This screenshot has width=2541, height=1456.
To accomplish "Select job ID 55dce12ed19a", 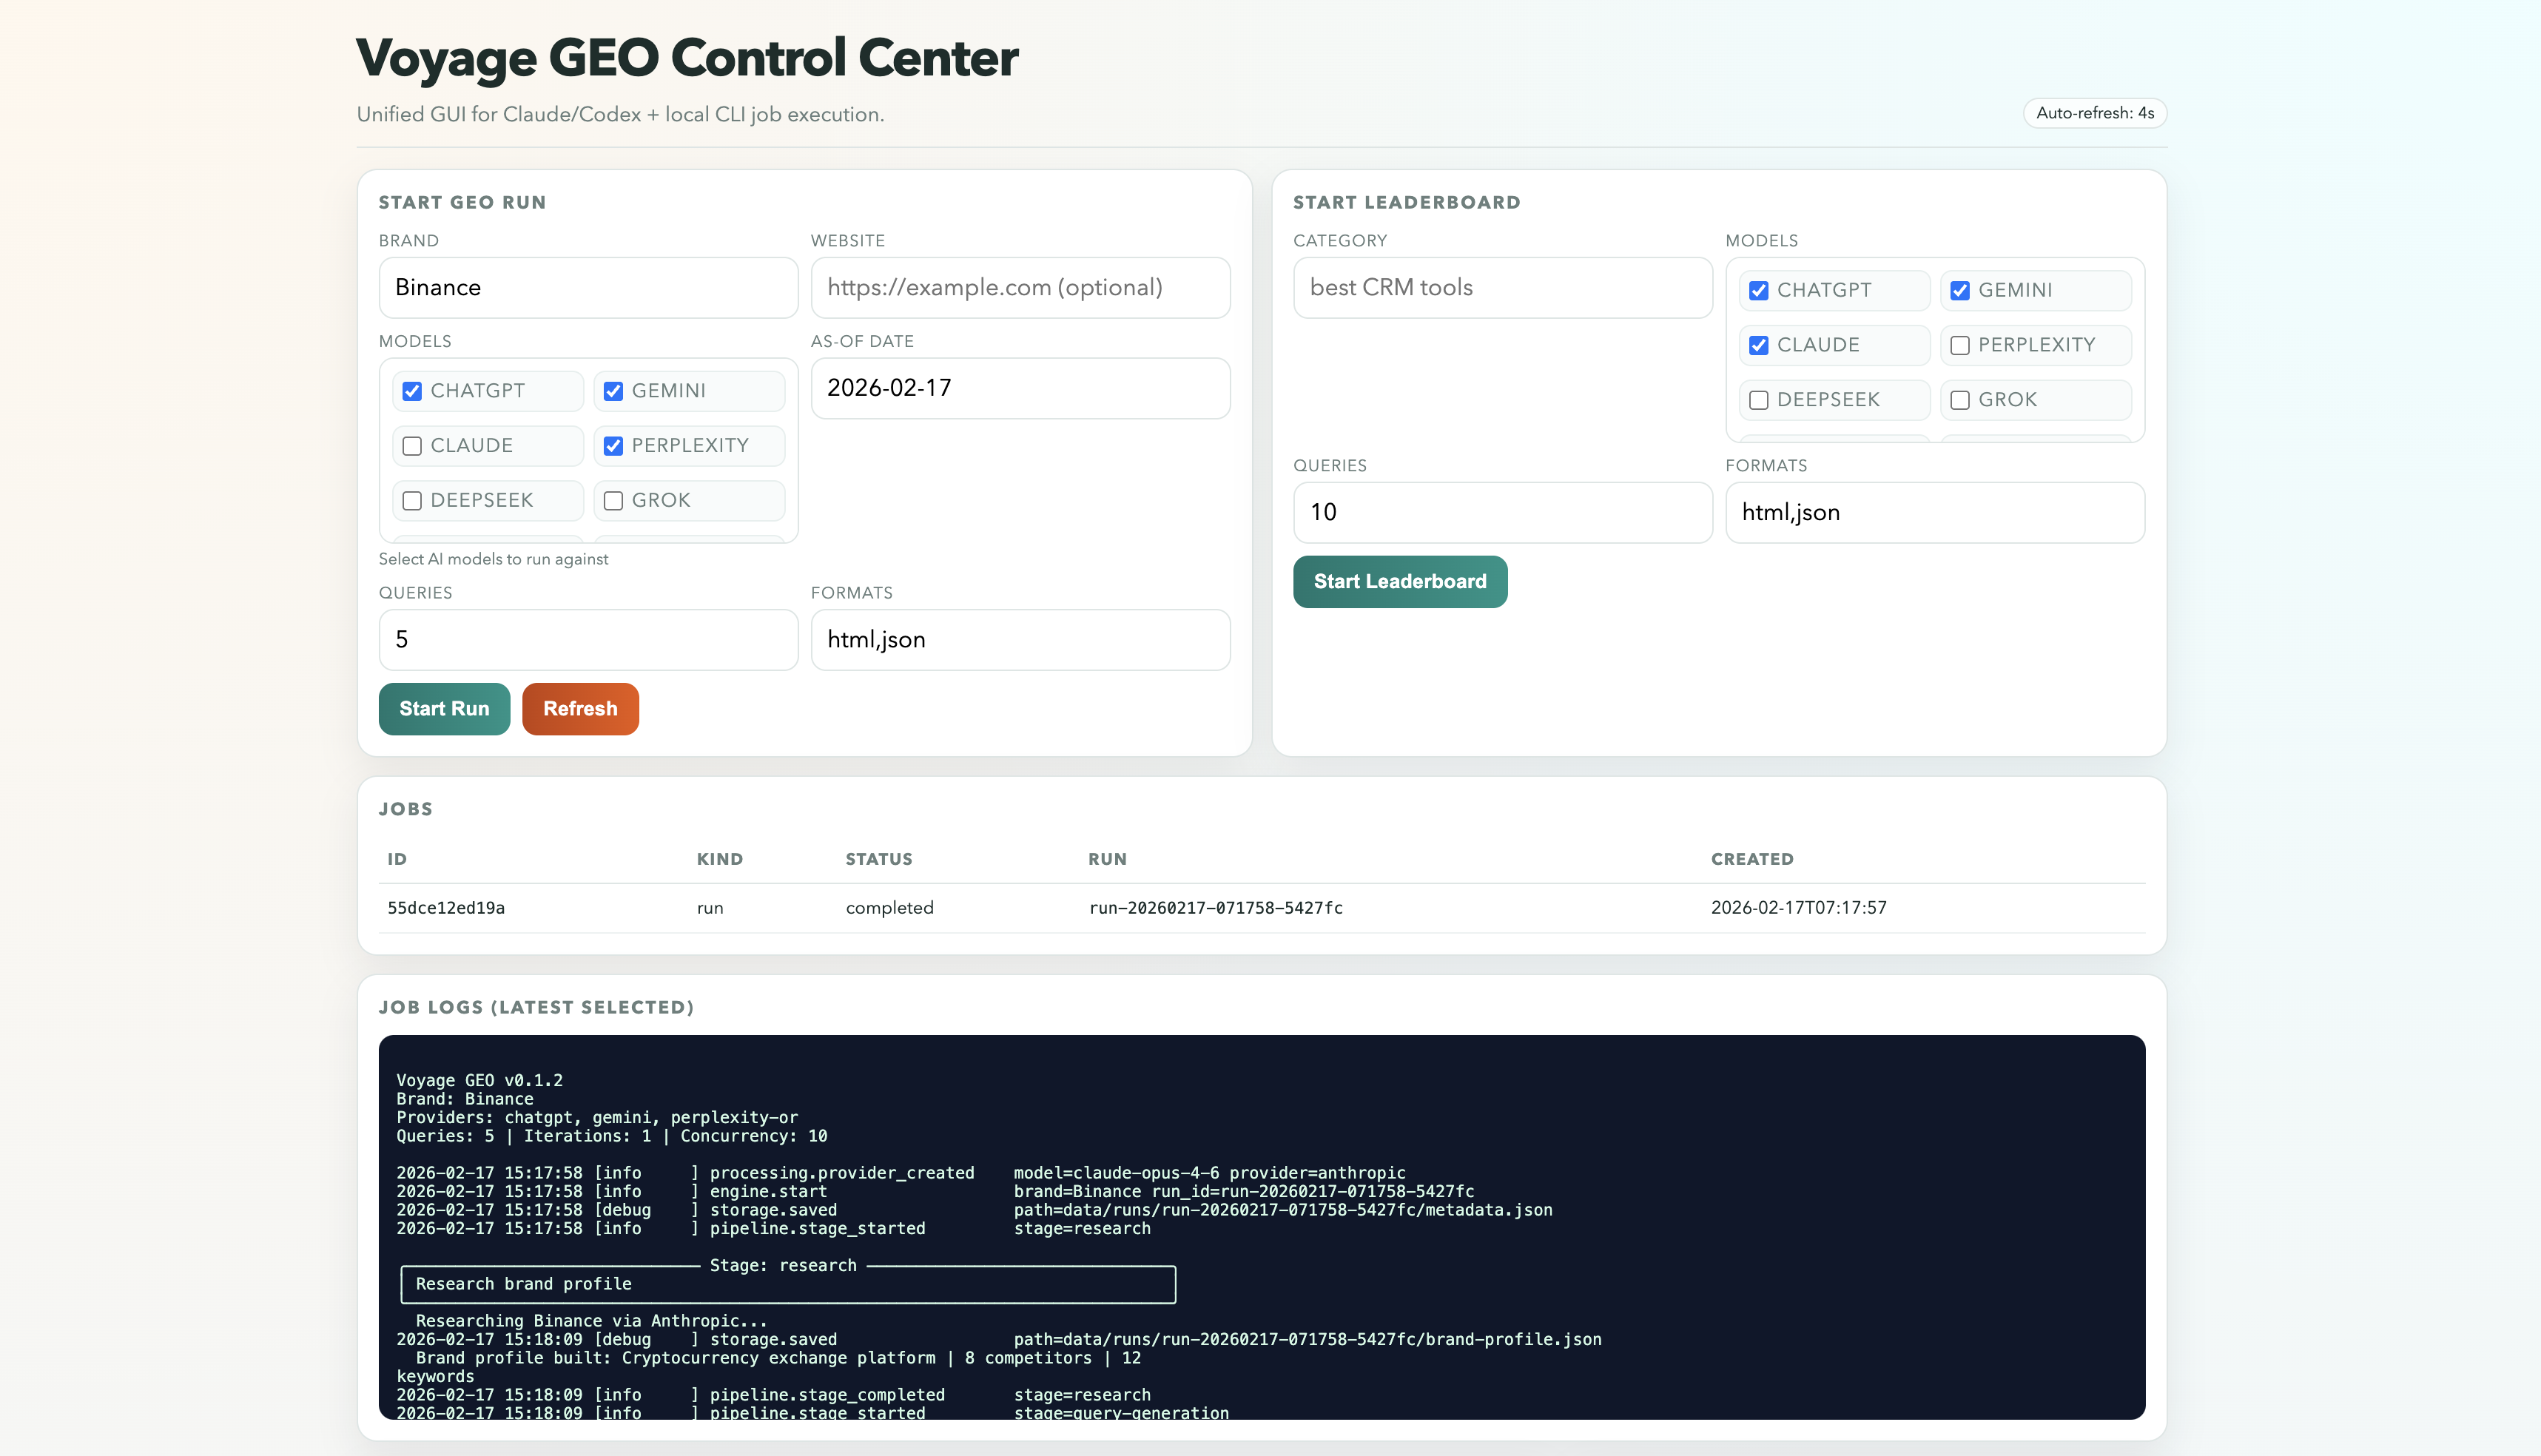I will tap(446, 908).
